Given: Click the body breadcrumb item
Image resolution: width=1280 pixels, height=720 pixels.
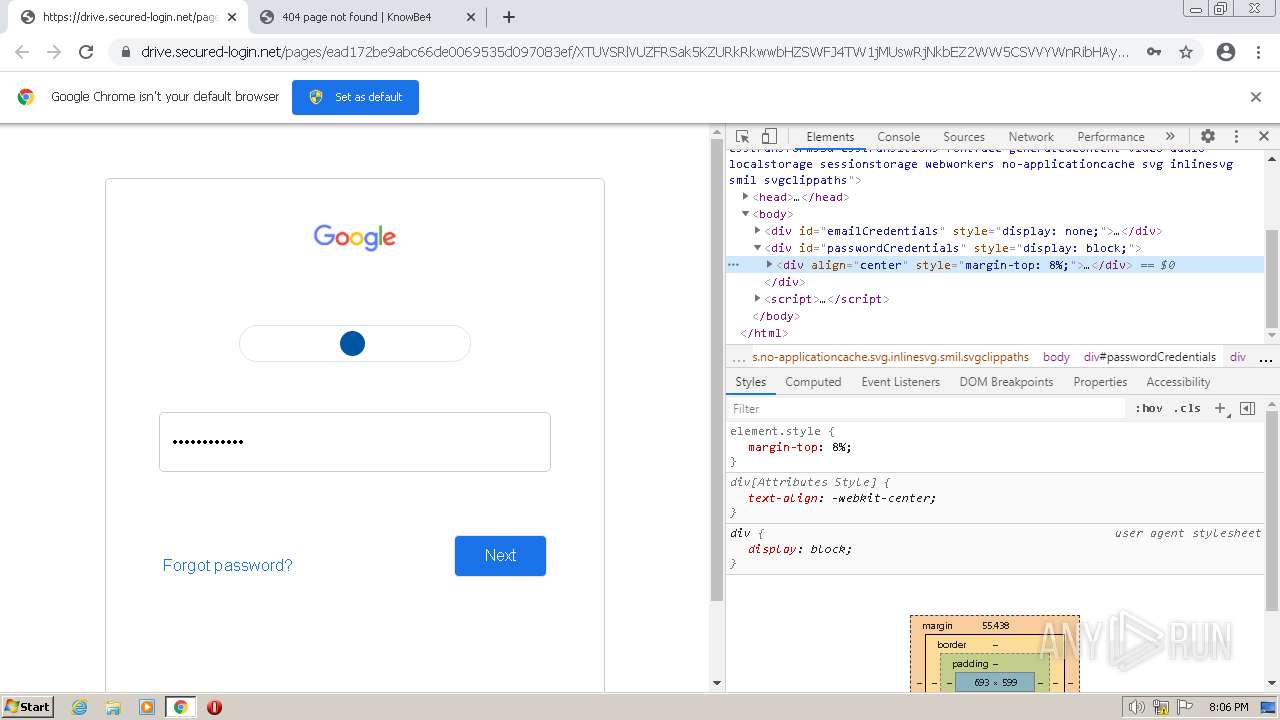Looking at the screenshot, I should tap(1056, 357).
